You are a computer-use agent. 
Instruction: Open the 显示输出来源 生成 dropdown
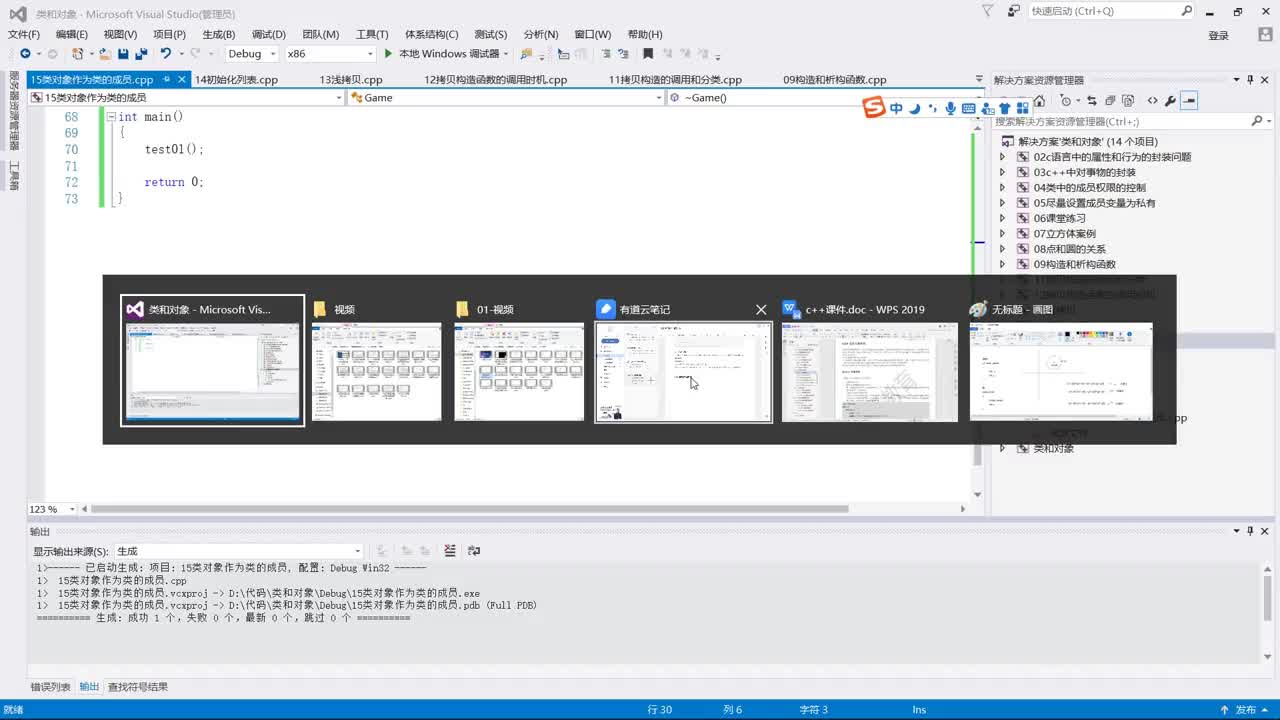[x=238, y=551]
